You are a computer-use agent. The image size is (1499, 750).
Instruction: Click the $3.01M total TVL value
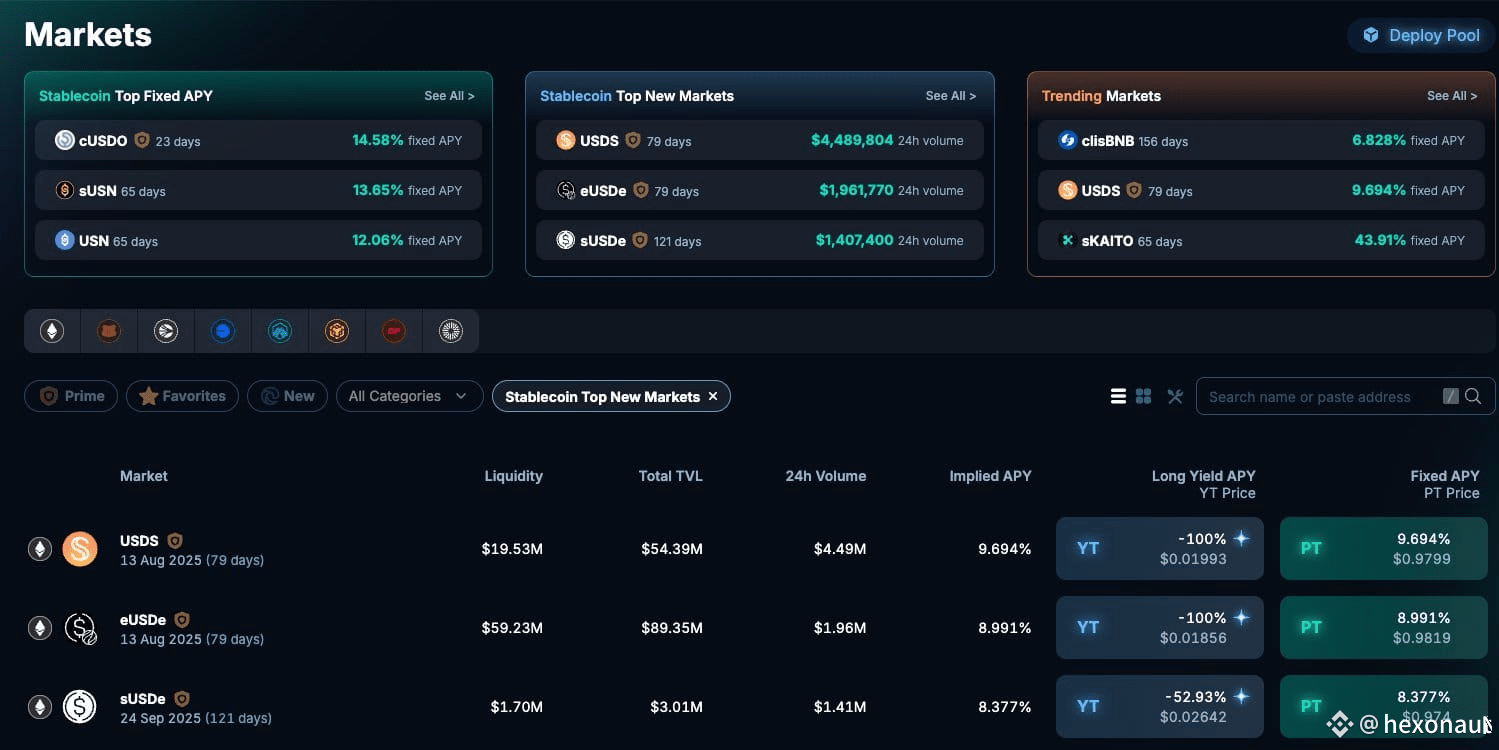click(x=676, y=707)
